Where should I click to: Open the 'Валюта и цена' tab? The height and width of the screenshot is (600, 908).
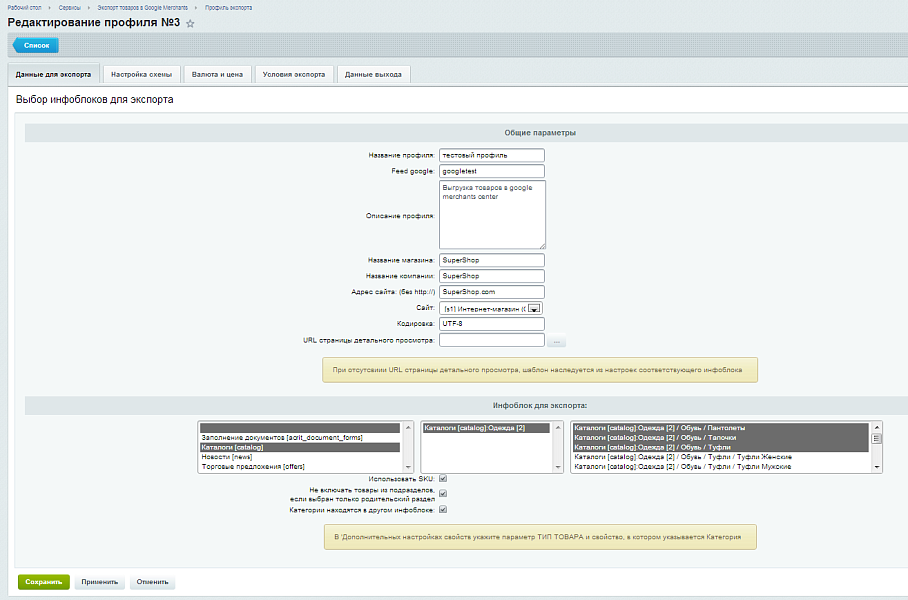pyautogui.click(x=218, y=74)
